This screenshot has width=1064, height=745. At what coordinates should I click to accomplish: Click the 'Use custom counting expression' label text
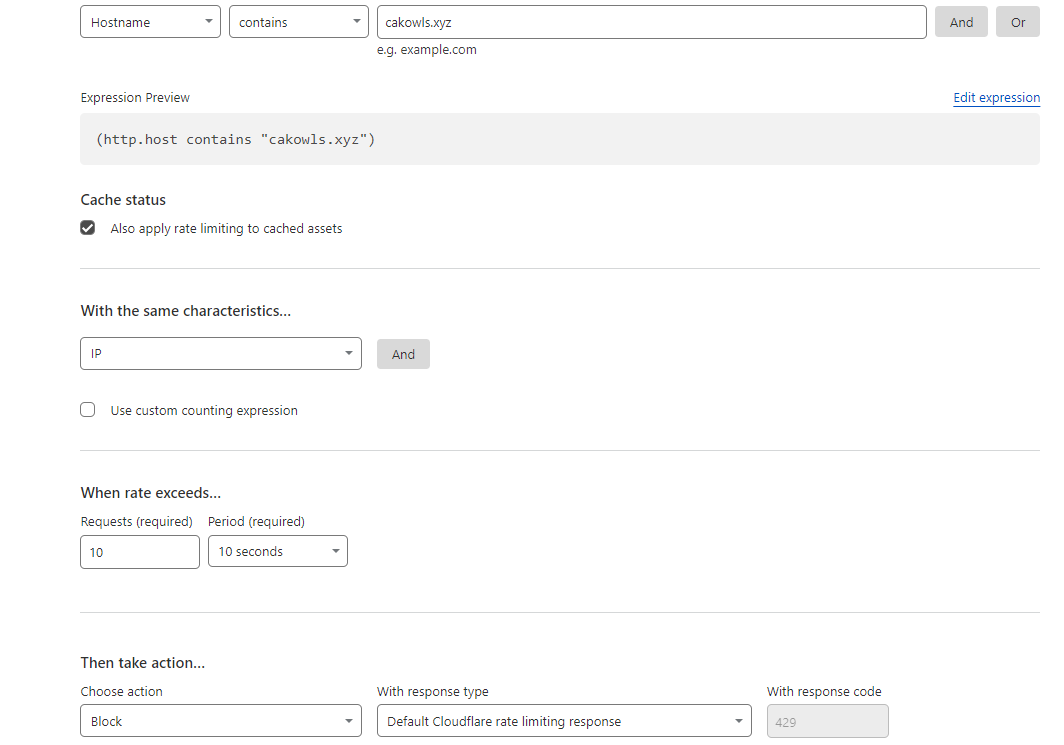point(204,411)
